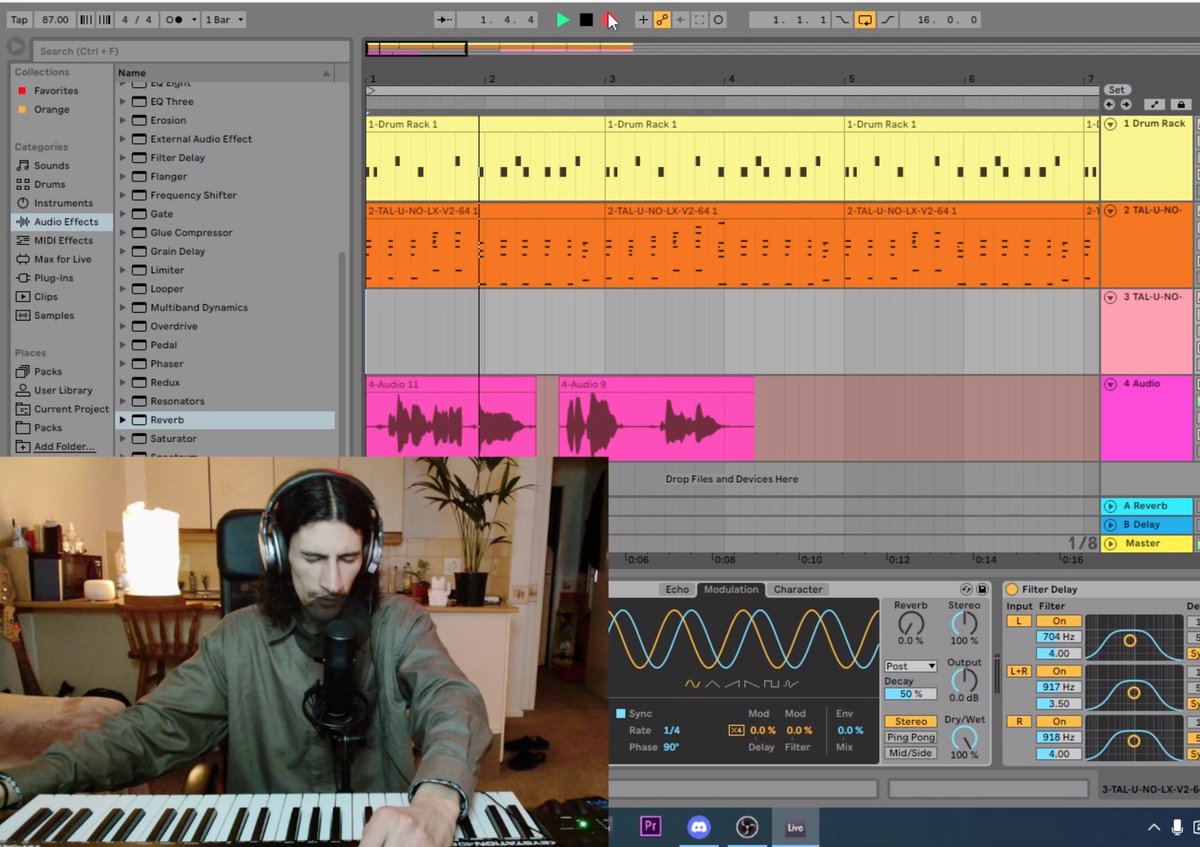Viewport: 1200px width, 847px height.
Task: Click the Re-enable Automation arrow icon
Action: [681, 20]
